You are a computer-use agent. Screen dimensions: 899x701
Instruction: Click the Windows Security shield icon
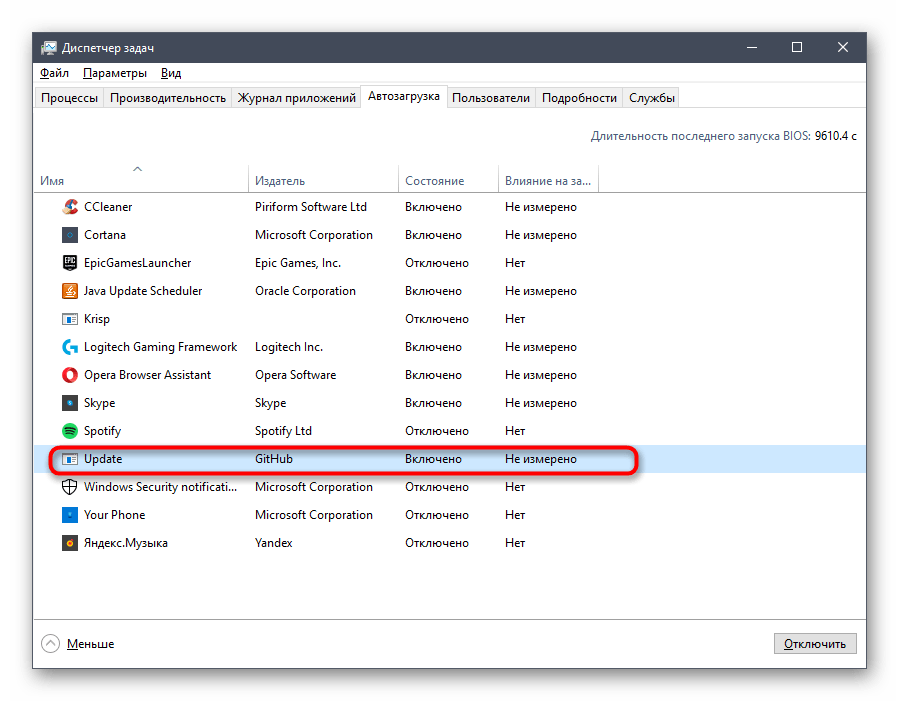pos(69,487)
